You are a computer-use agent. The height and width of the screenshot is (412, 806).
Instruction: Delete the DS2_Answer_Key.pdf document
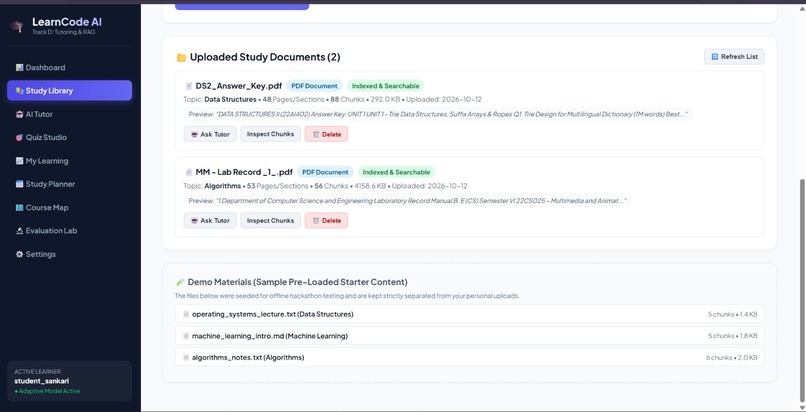(x=326, y=134)
